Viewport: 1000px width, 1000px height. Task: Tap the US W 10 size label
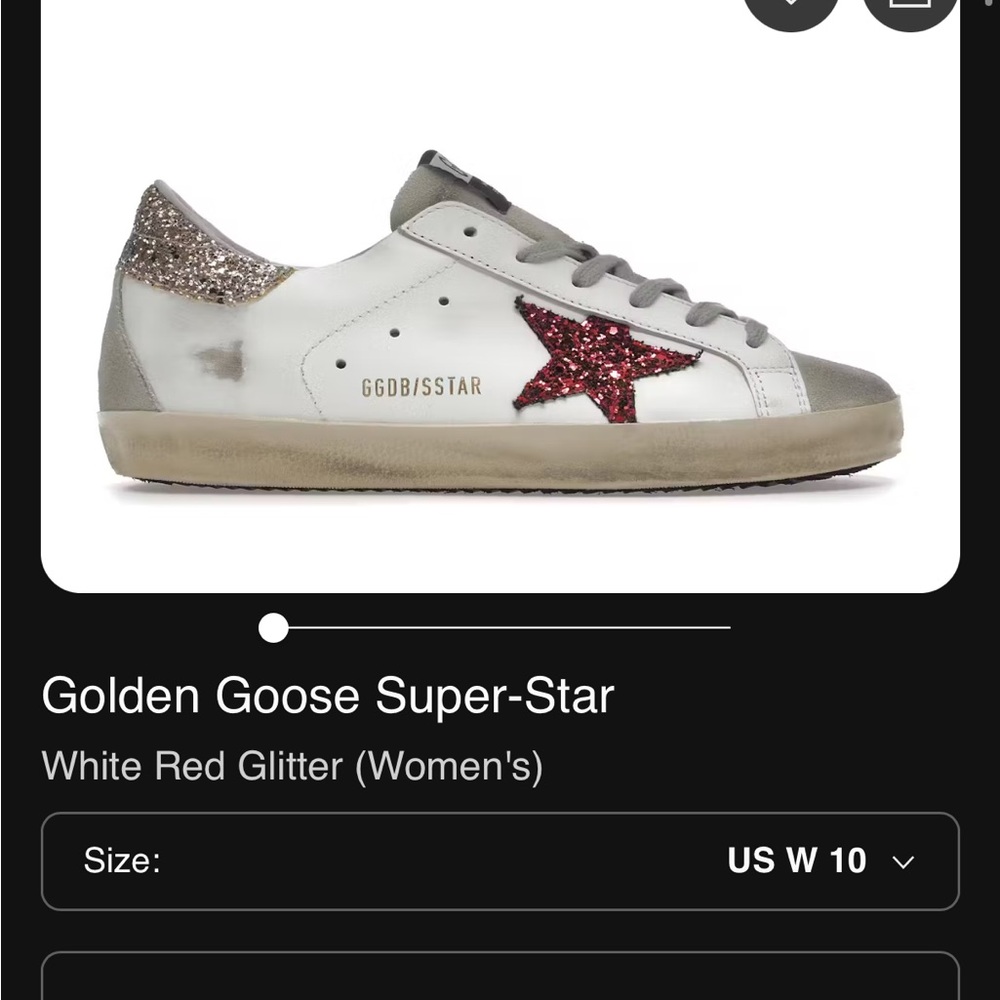tap(797, 861)
